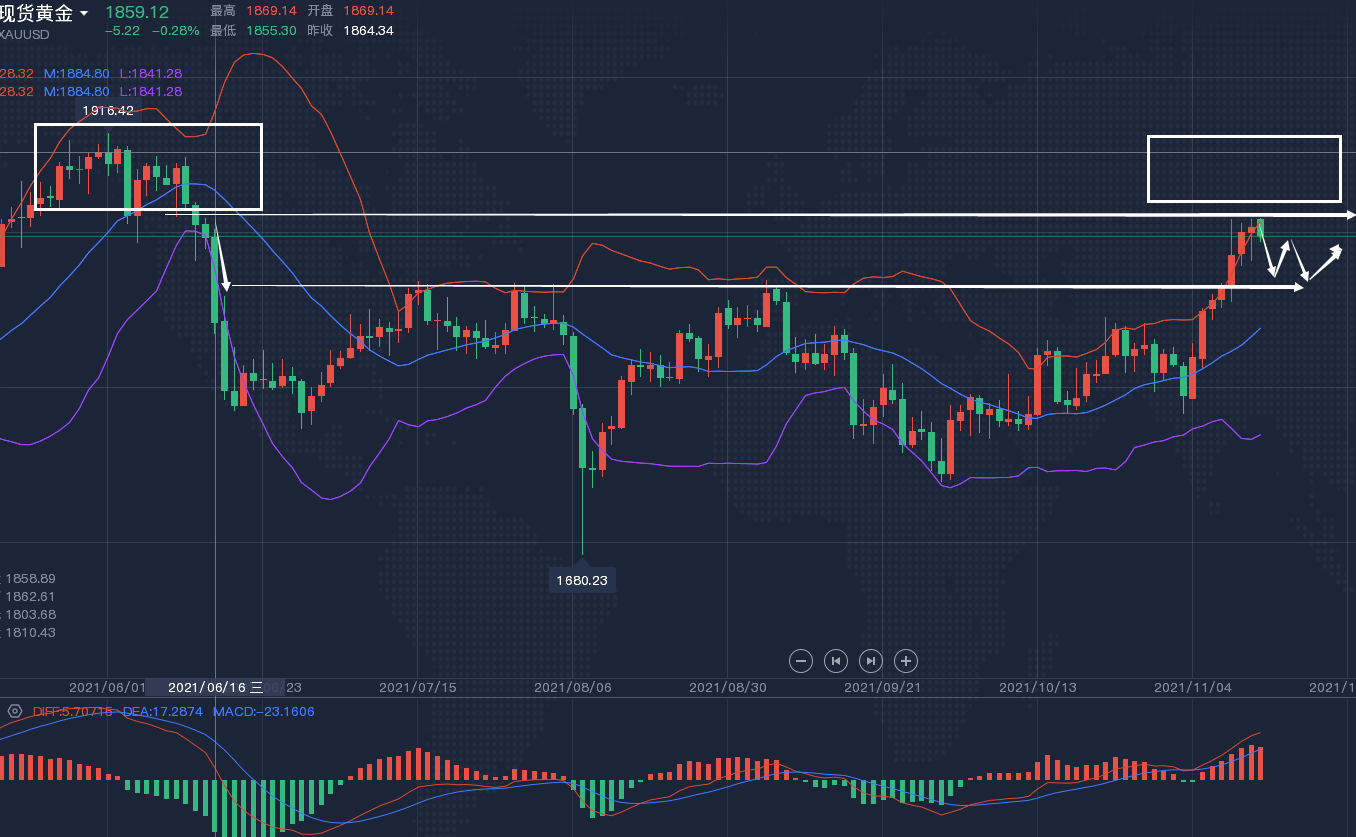Click the 2021/10/13 date on time axis

coord(1037,687)
